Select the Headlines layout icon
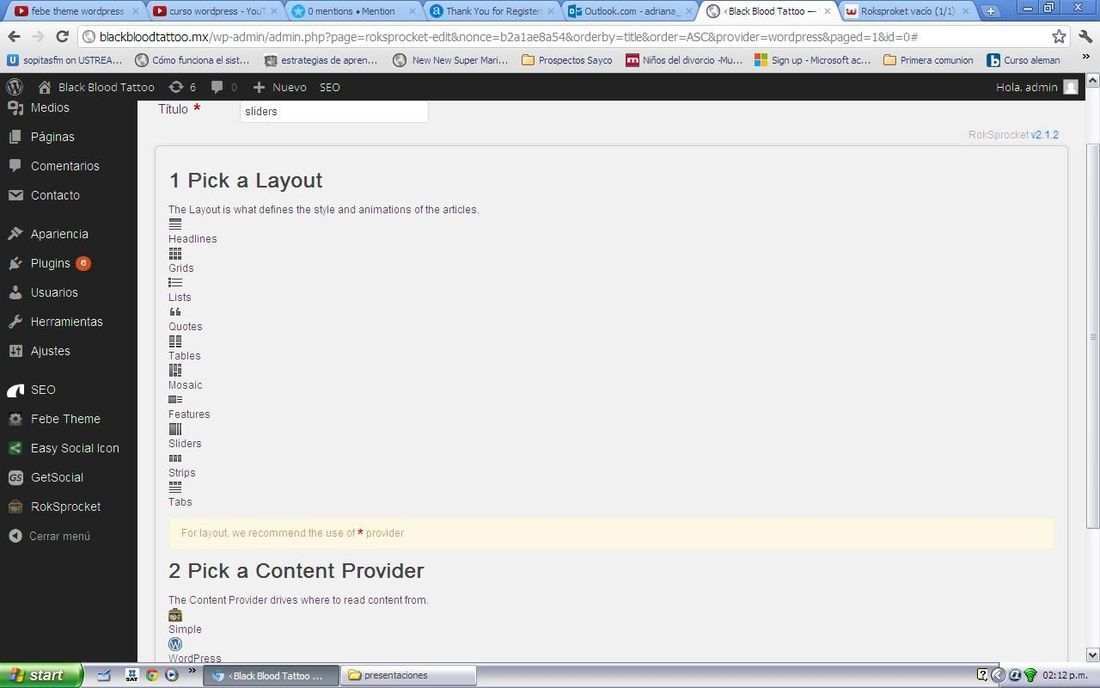 coord(175,224)
